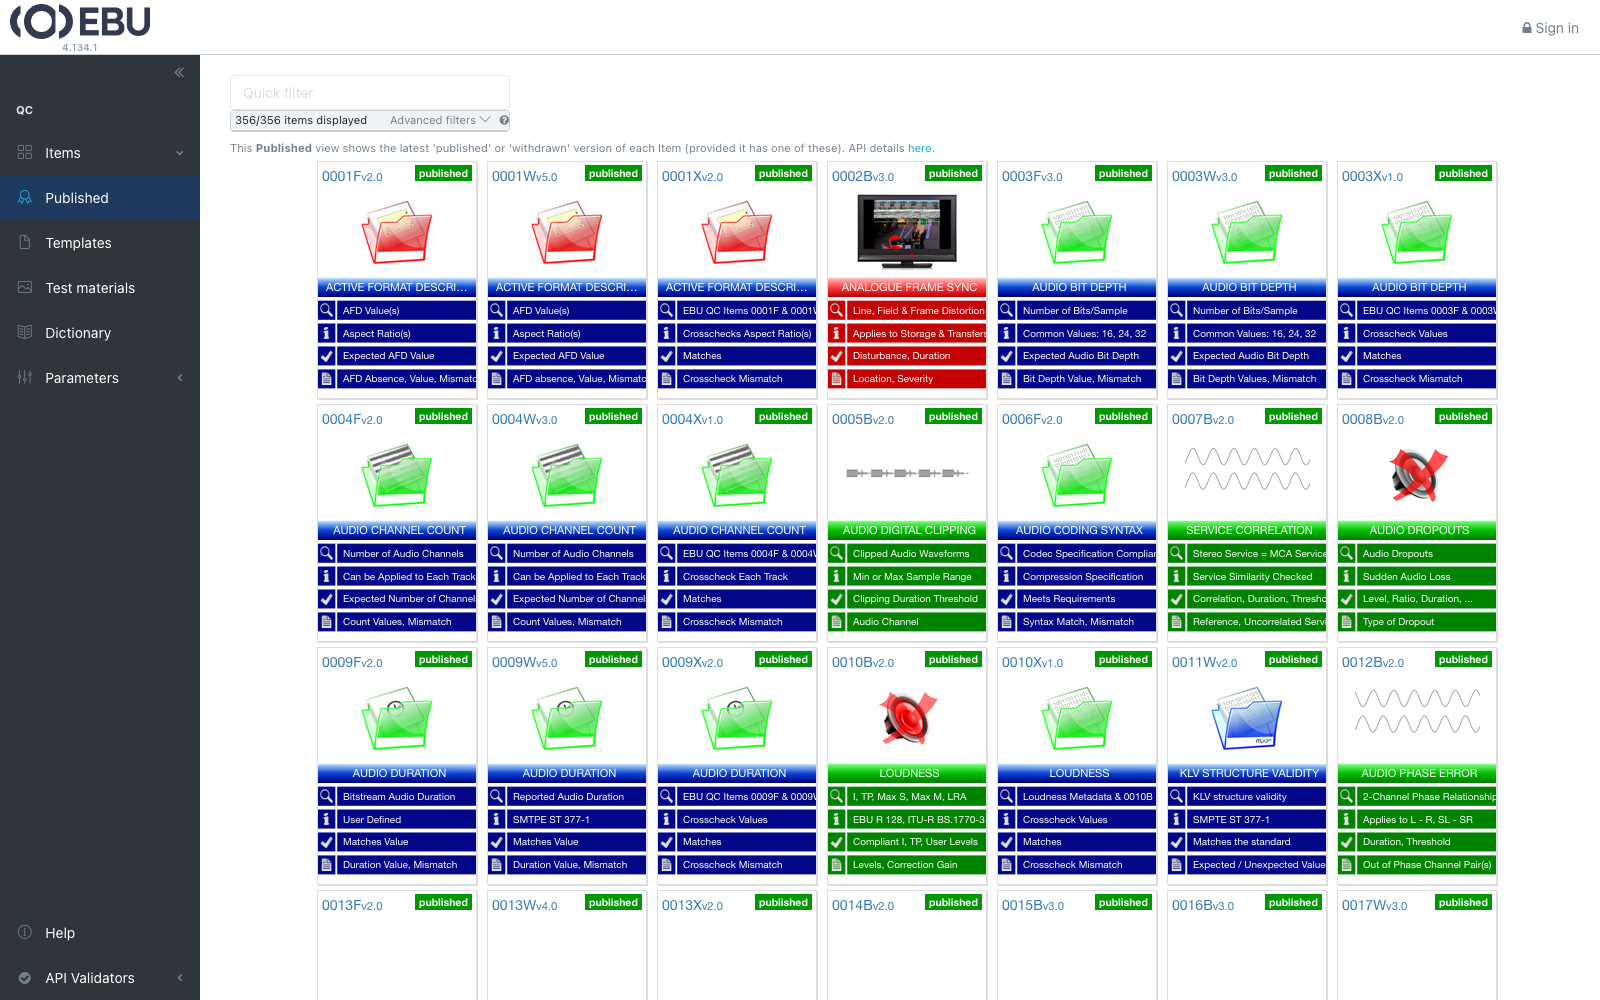
Task: Click 'Bitstream Audio Duration' row on card 0009F
Action: 397,796
